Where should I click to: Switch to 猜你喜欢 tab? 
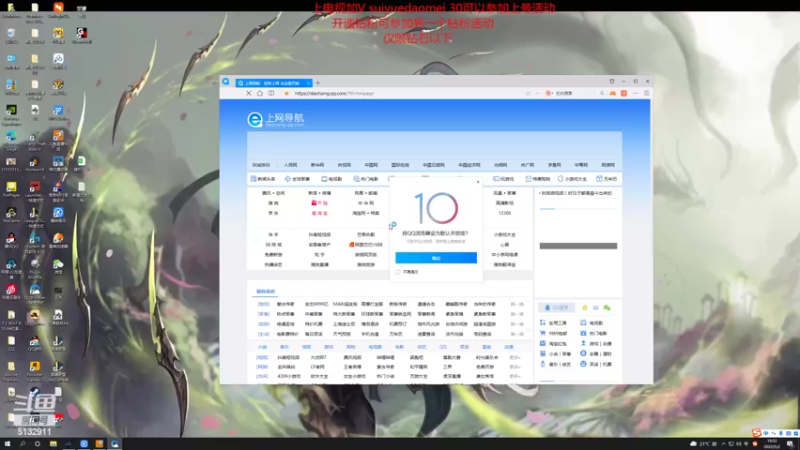[x=265, y=291]
